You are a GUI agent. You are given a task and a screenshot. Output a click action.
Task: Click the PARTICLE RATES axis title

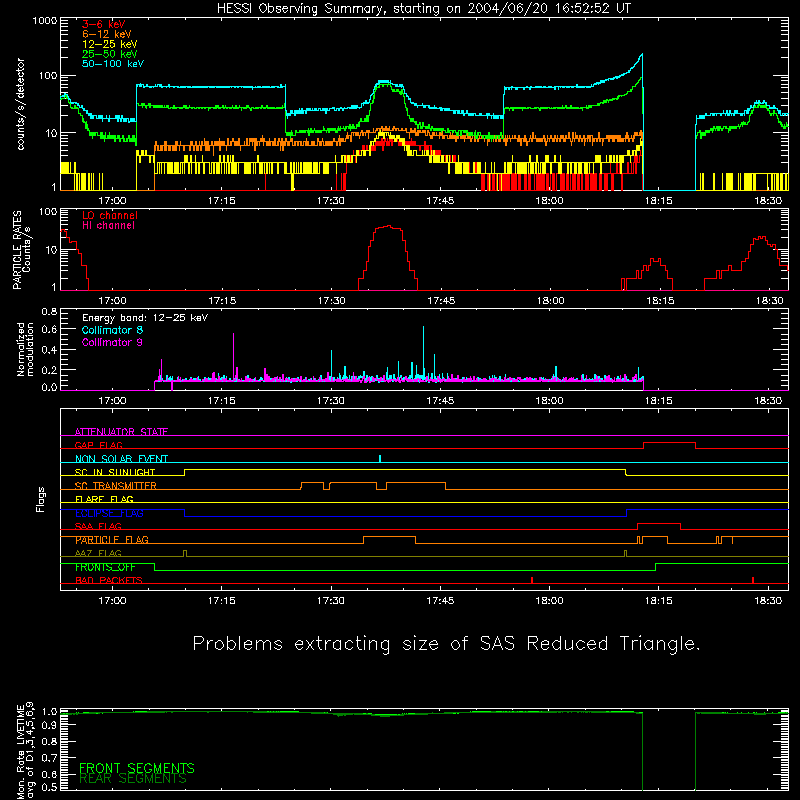17,249
